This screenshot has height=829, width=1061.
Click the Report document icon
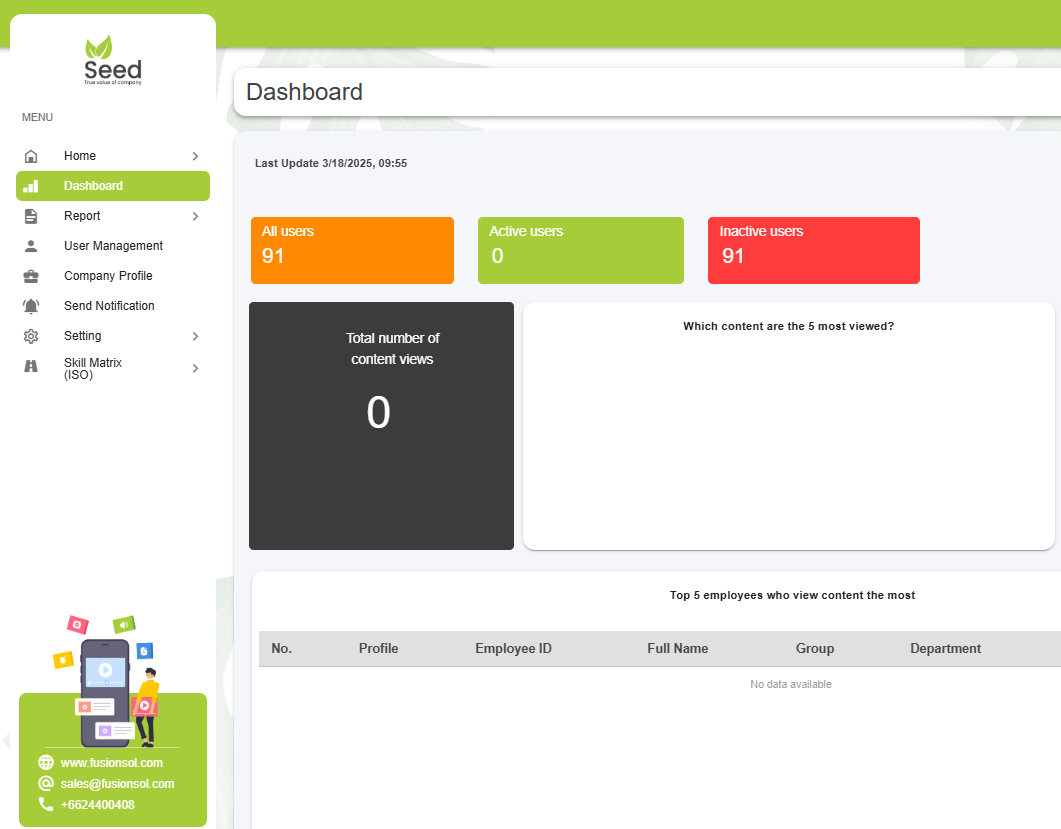point(31,216)
